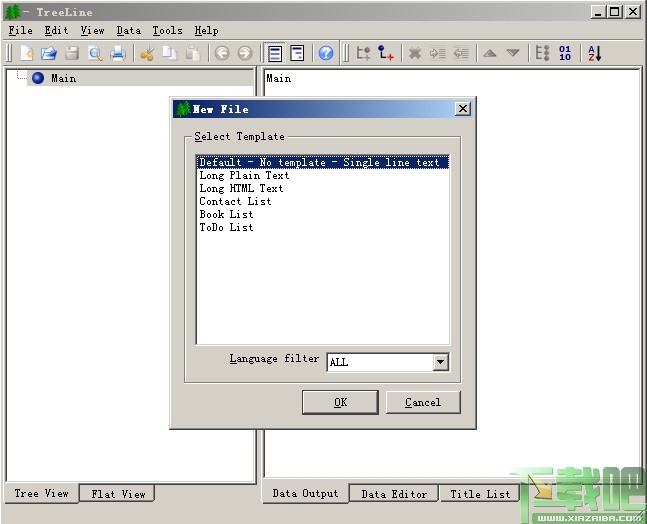Click the Indent node icon
The image size is (647, 524).
coord(437,53)
